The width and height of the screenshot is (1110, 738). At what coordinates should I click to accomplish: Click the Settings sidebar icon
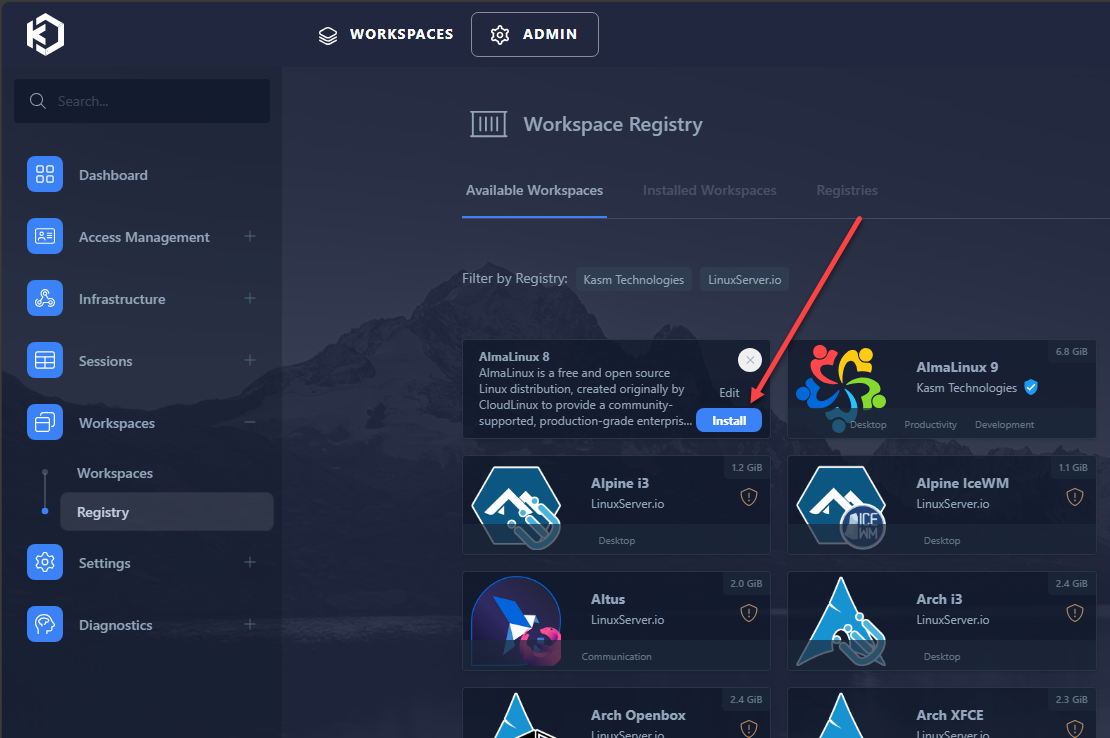tap(45, 563)
